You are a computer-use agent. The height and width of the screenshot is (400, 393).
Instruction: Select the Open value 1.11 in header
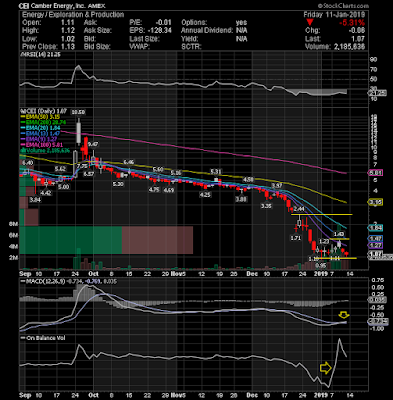pos(68,23)
